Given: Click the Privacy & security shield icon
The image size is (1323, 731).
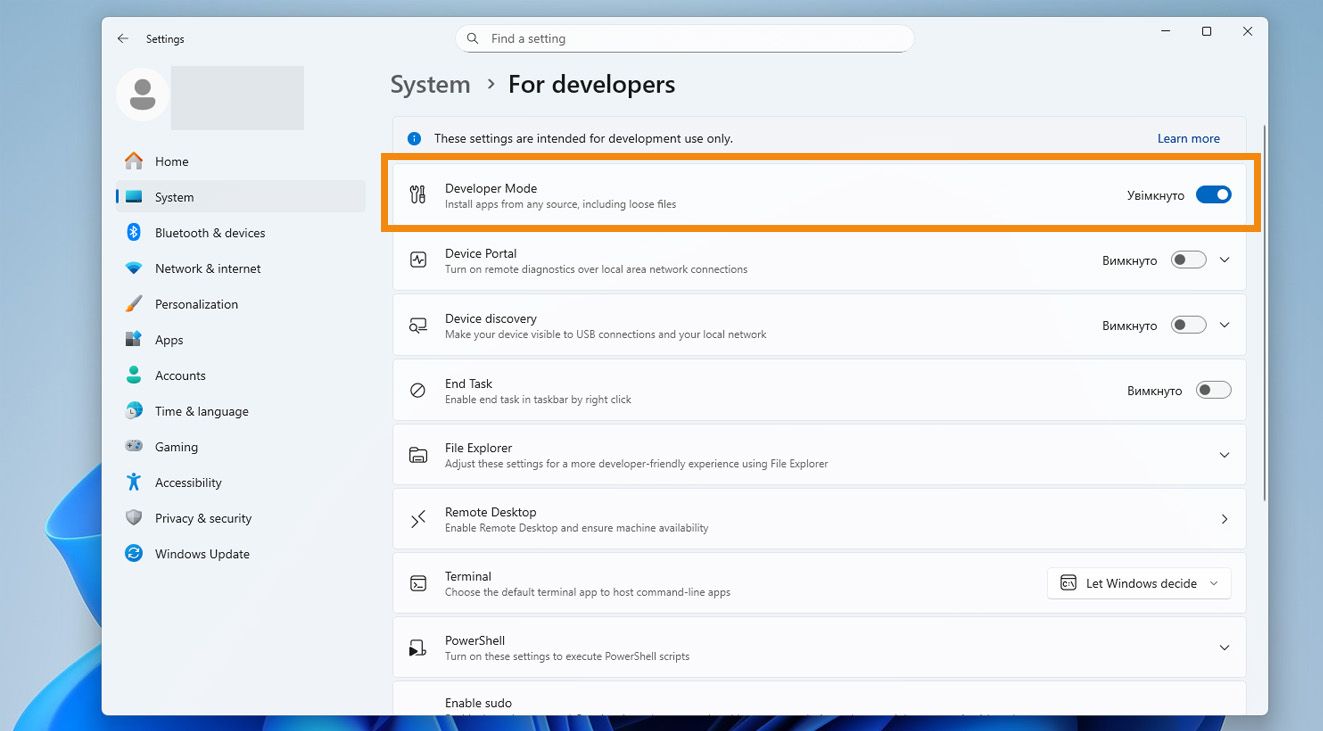Looking at the screenshot, I should click(x=133, y=518).
